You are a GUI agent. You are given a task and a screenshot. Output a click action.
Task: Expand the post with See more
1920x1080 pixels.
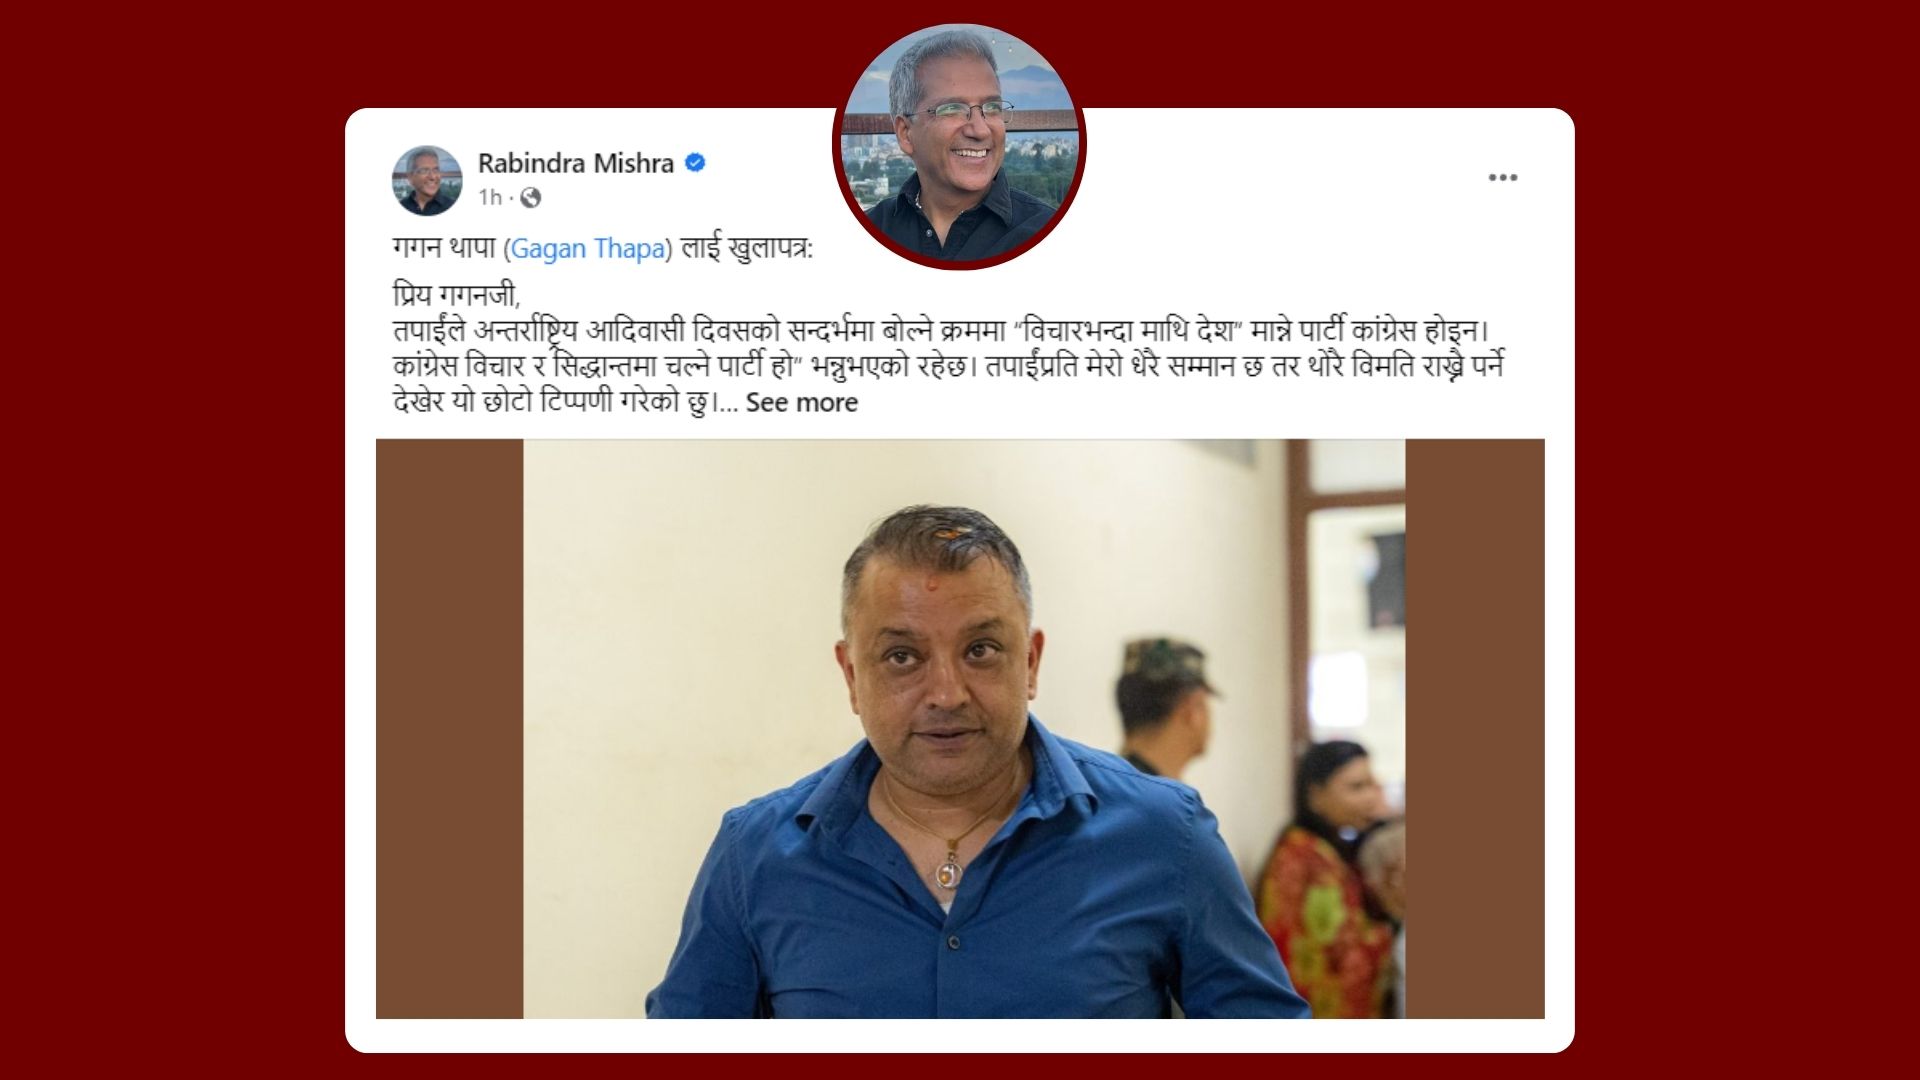pos(802,402)
